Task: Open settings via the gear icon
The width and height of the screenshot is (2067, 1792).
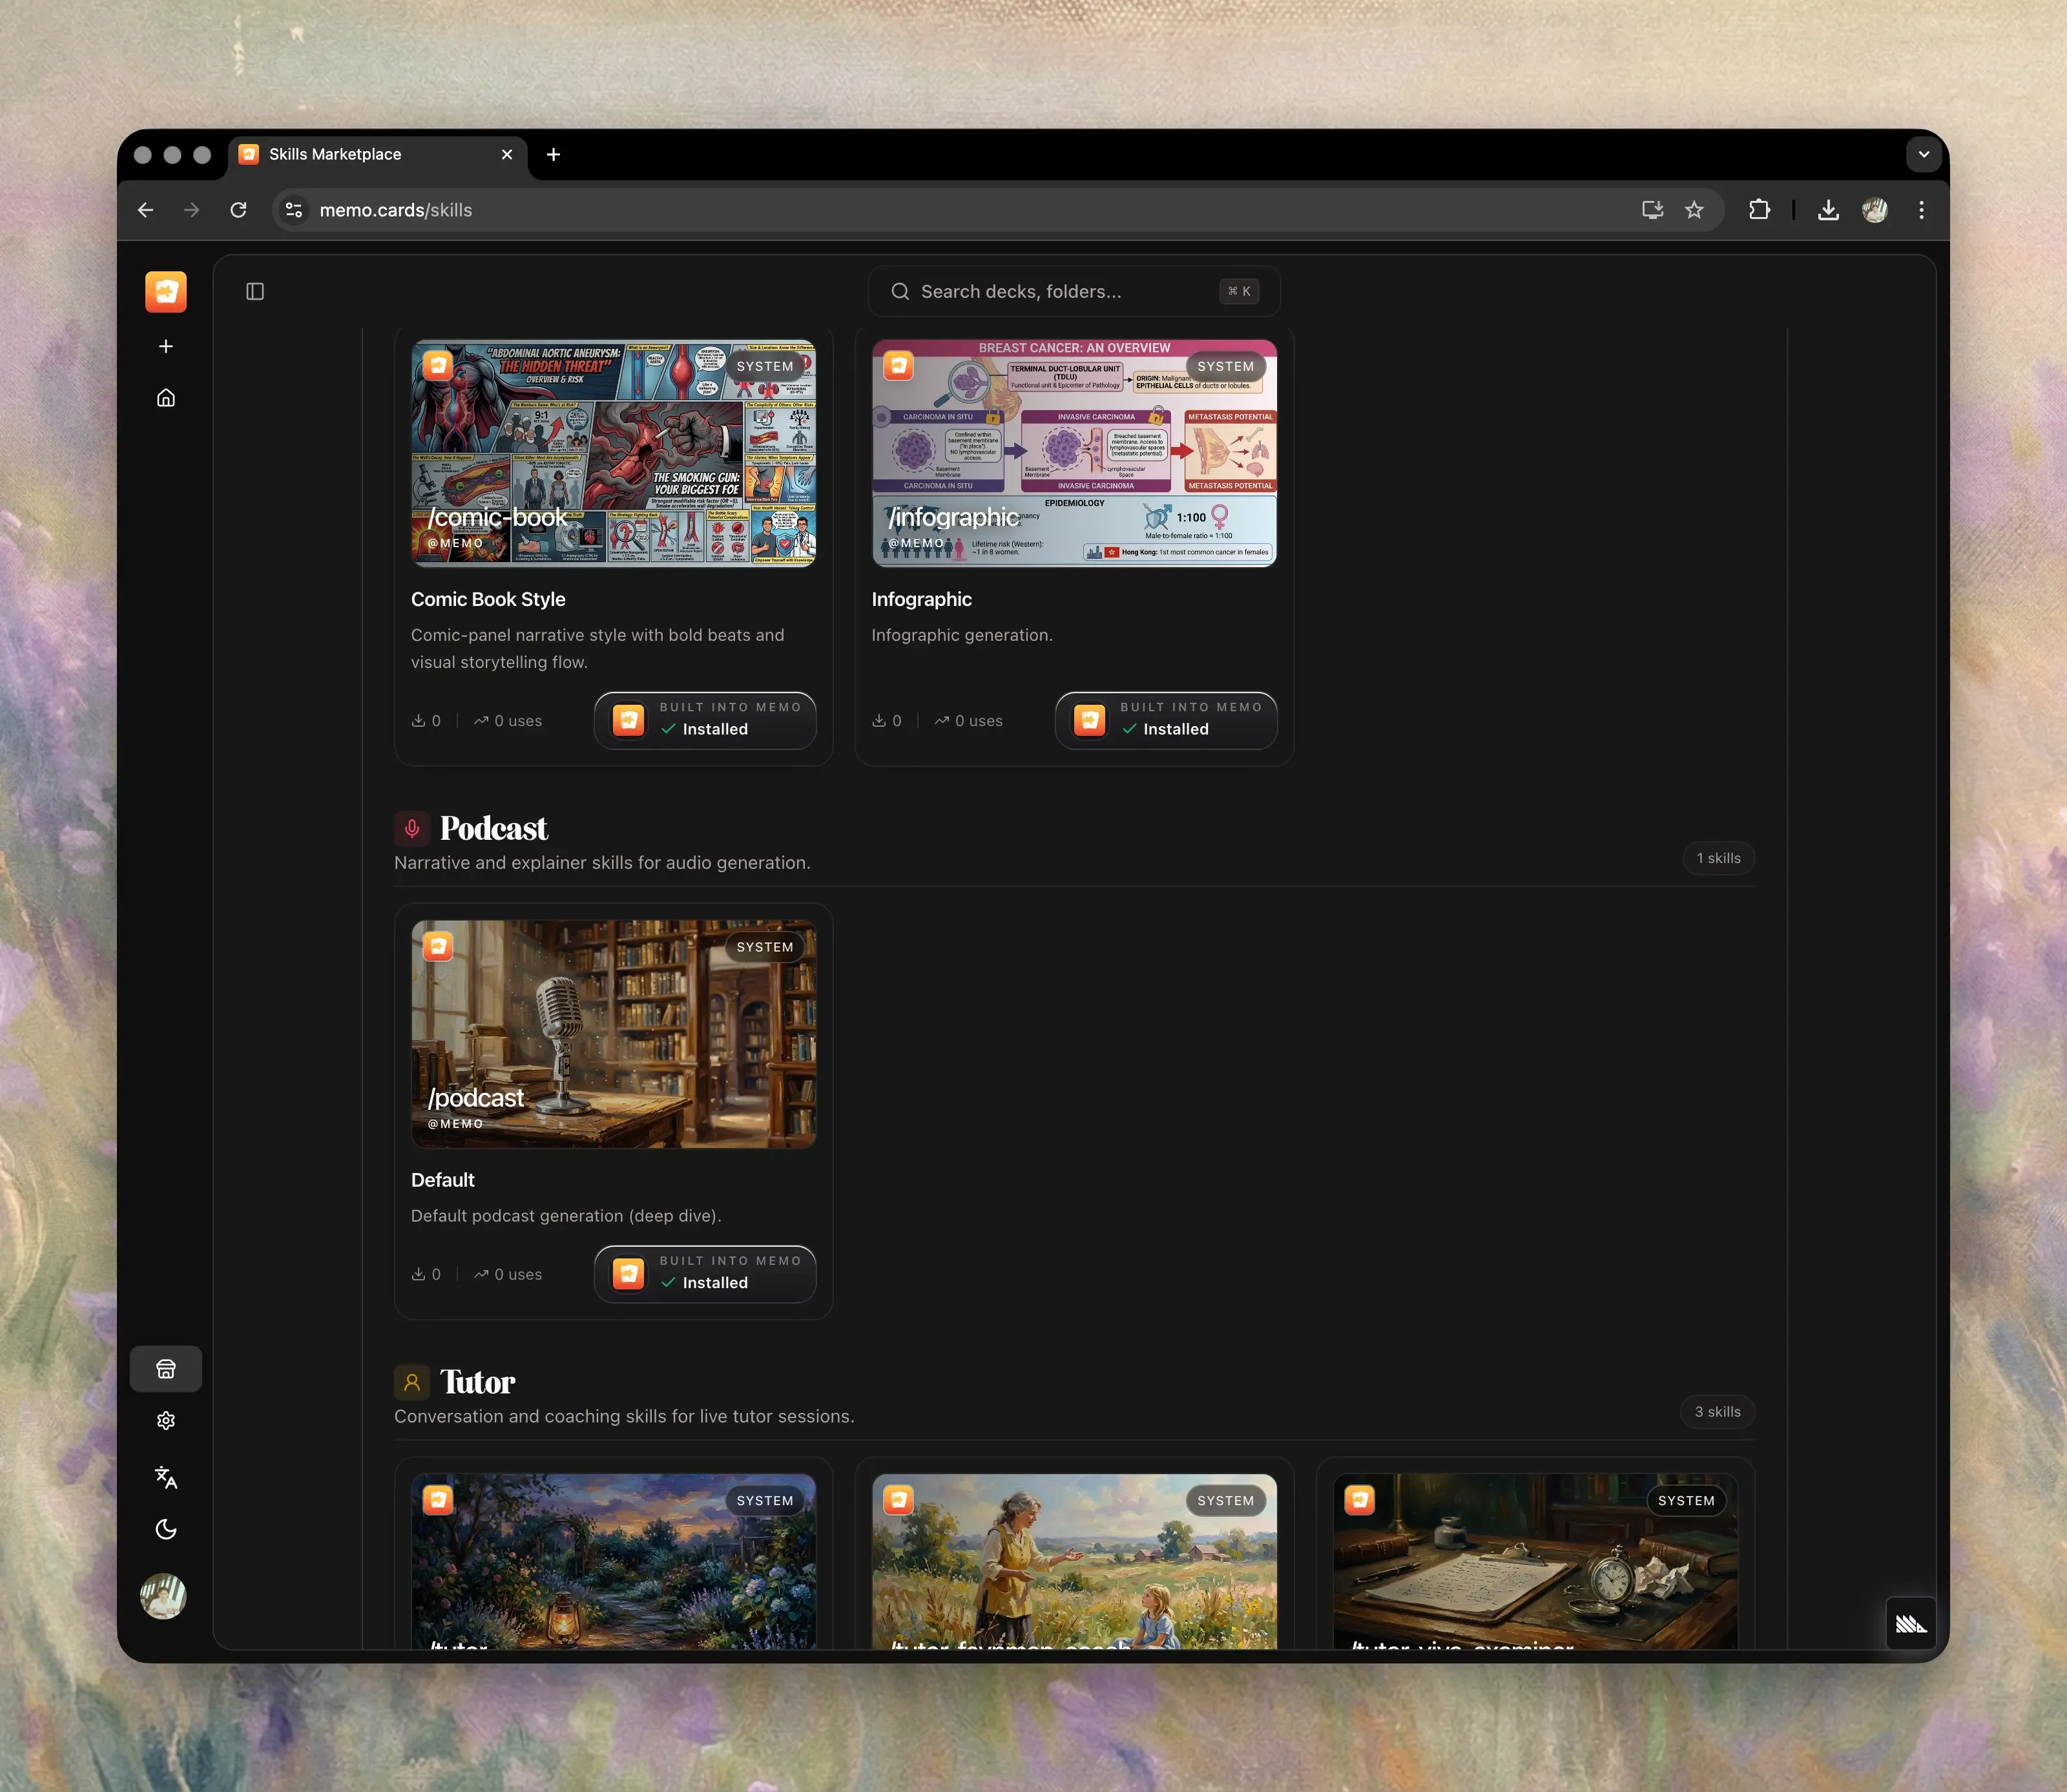Action: [166, 1421]
